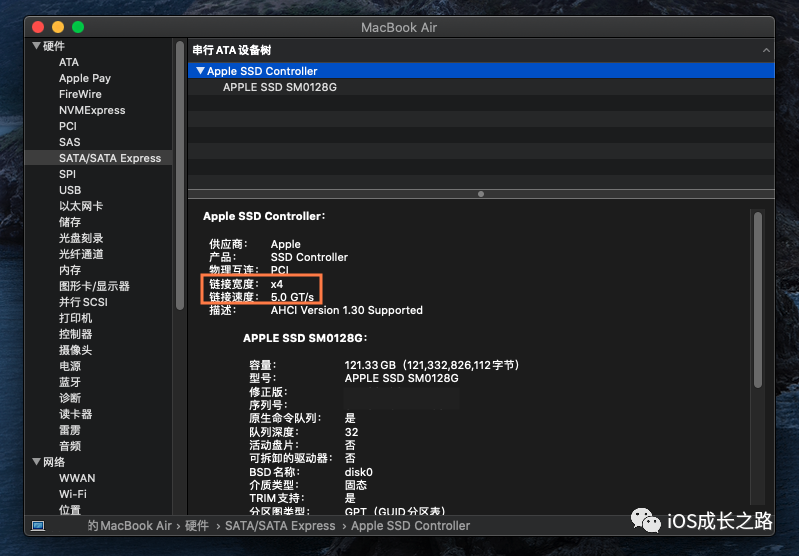799x556 pixels.
Task: Select SATA/SATA Express in sidebar
Action: tap(98, 158)
